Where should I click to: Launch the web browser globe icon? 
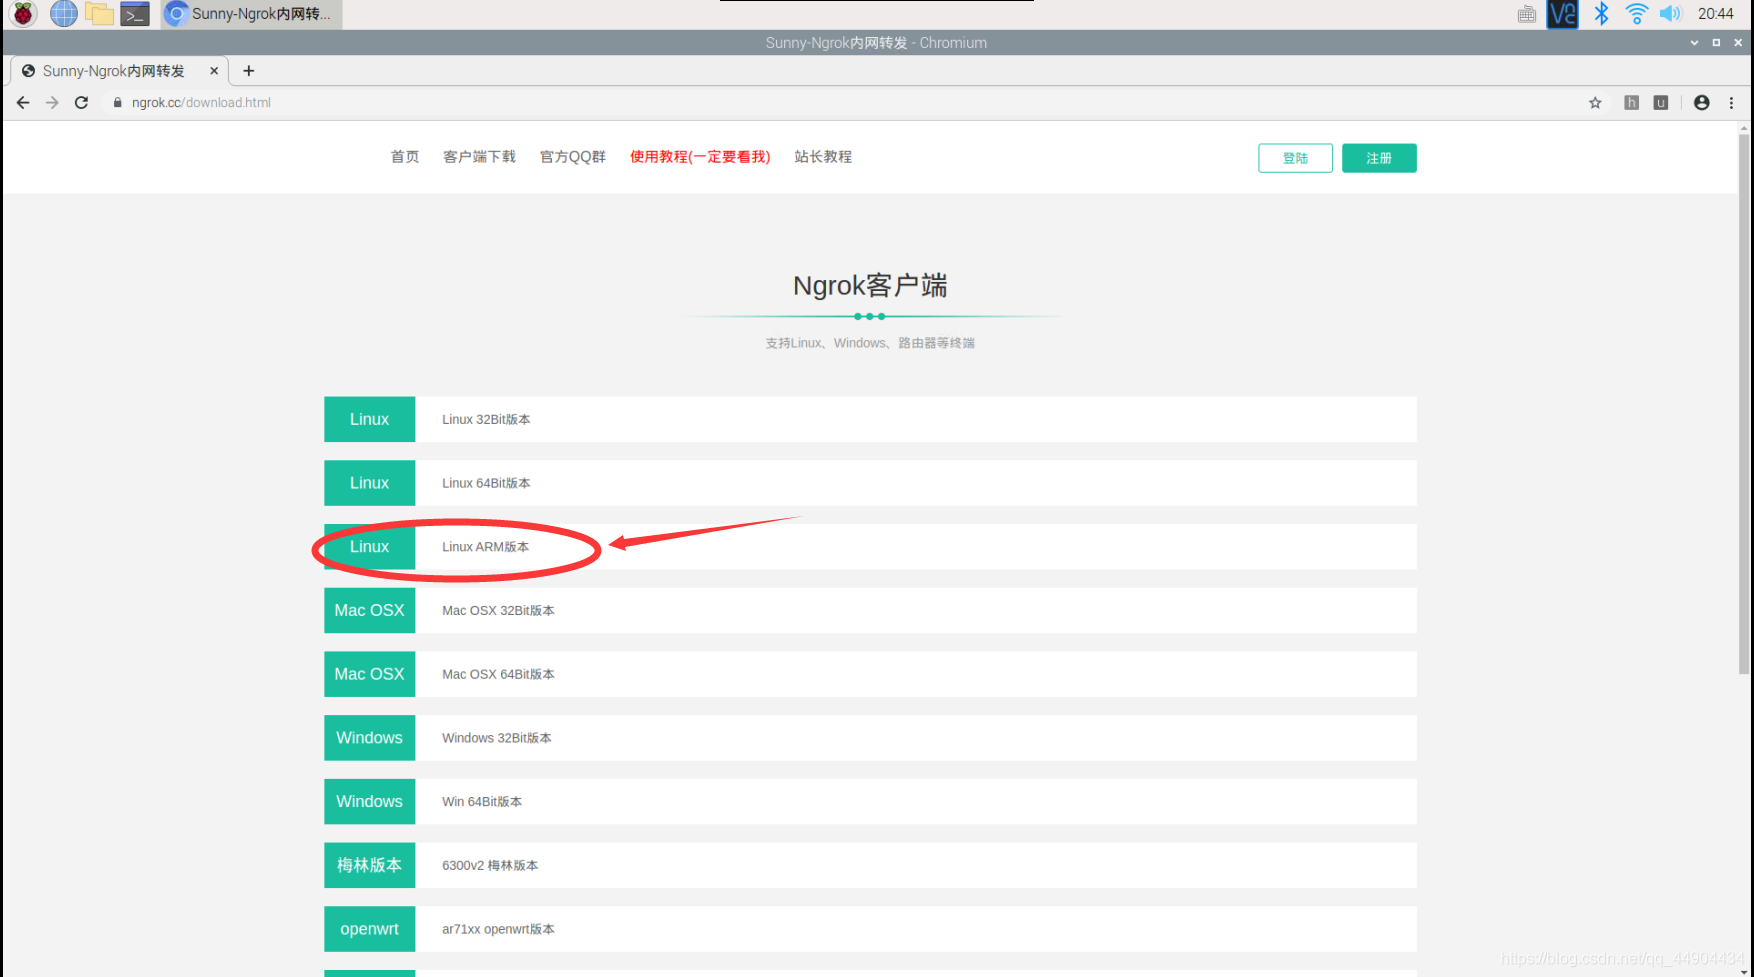(x=63, y=14)
